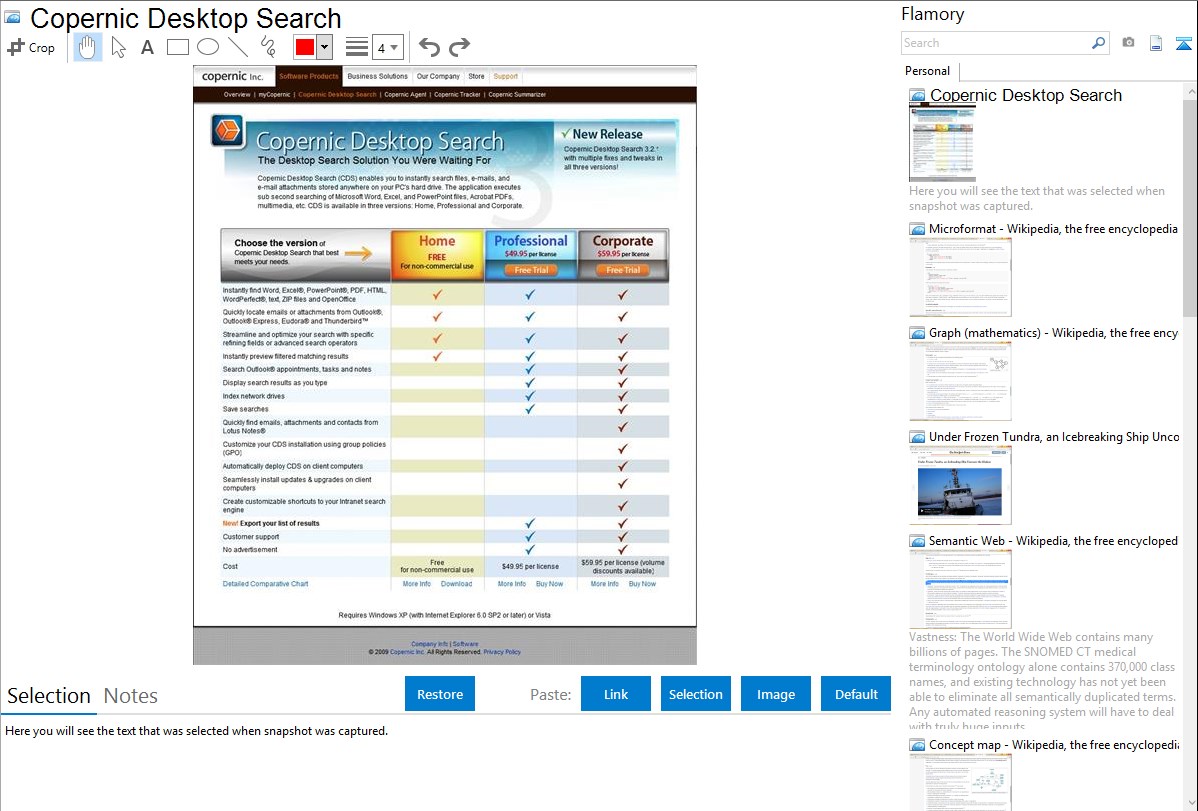This screenshot has width=1198, height=811.
Task: Click the Link paste button
Action: 616,694
